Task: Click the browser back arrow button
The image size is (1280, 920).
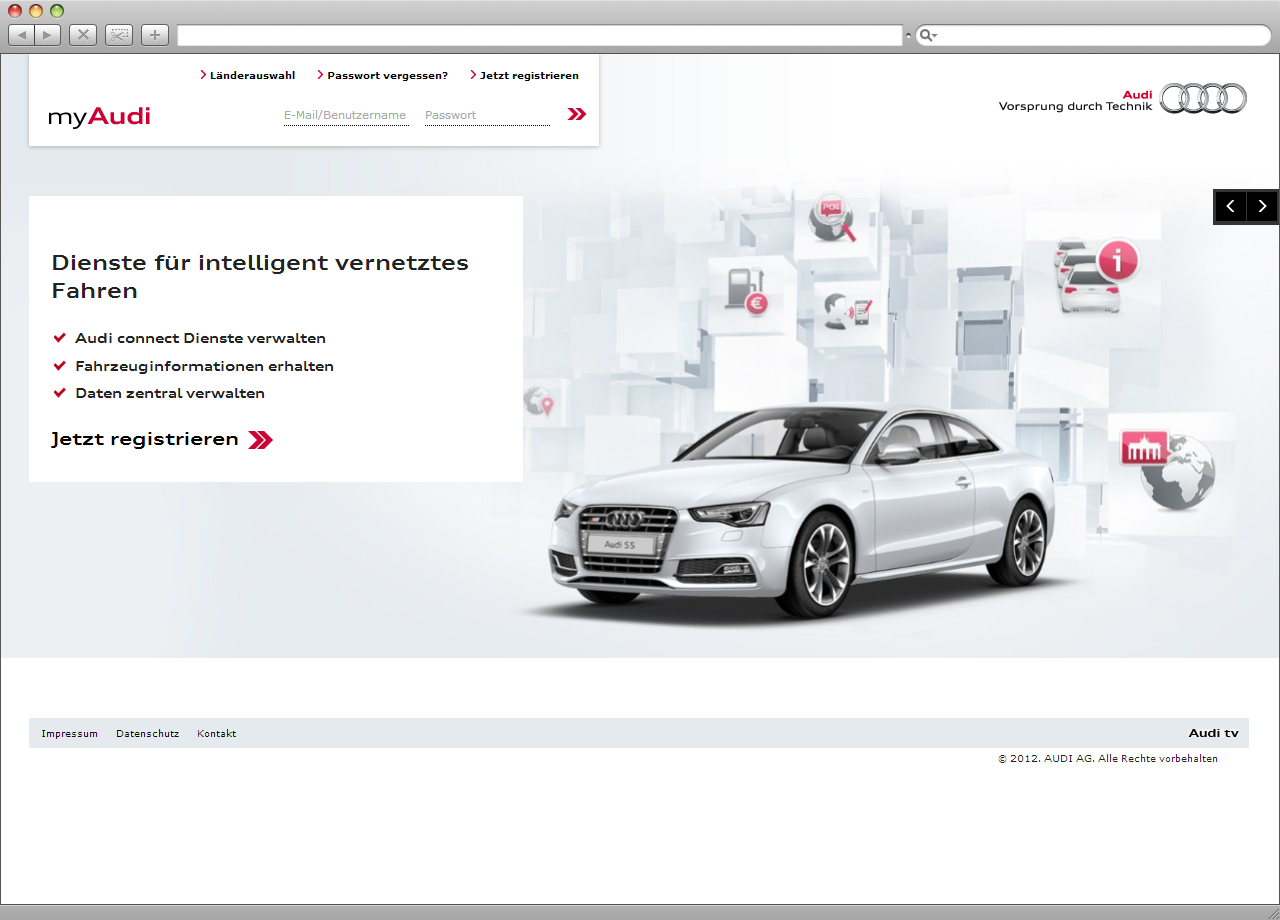Action: (21, 35)
